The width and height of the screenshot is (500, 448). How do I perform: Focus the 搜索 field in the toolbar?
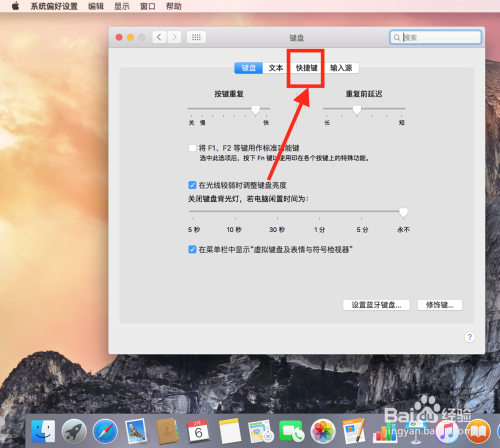pyautogui.click(x=435, y=37)
